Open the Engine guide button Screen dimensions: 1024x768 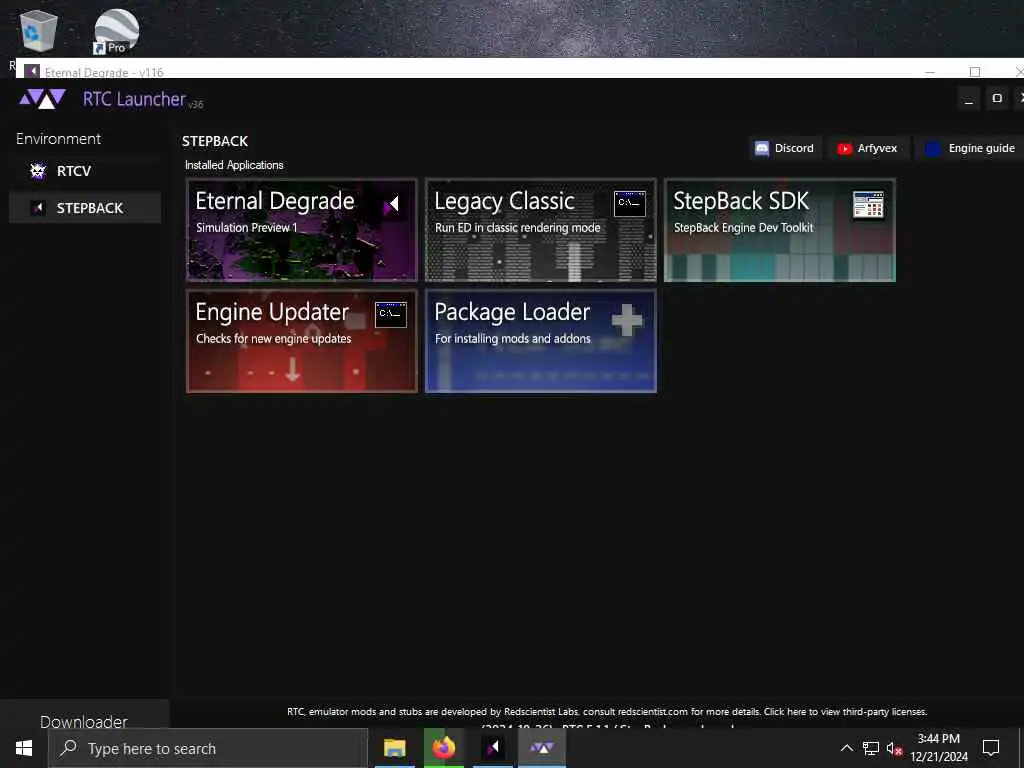click(970, 148)
